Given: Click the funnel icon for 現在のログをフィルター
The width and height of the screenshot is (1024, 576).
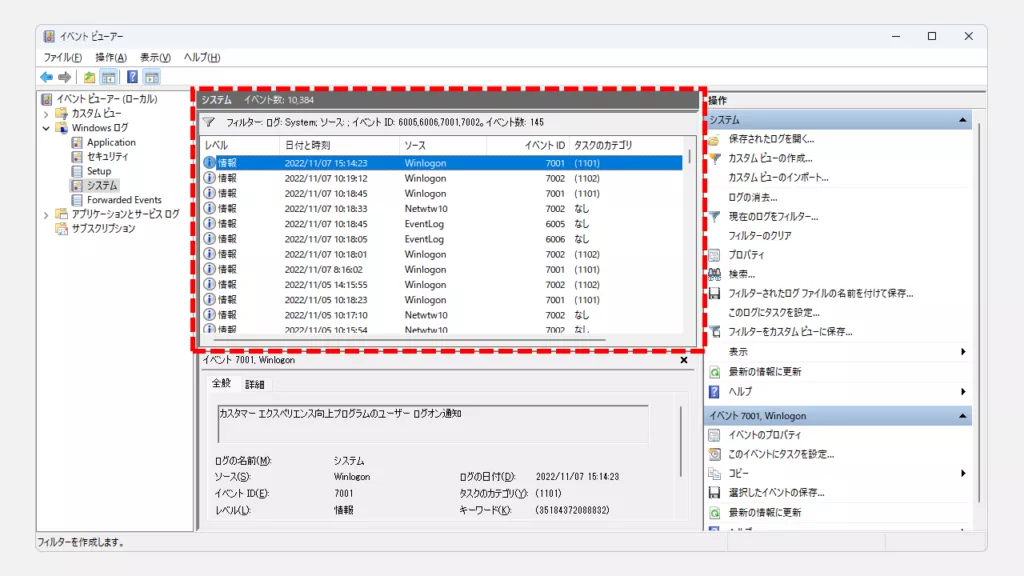Looking at the screenshot, I should click(x=714, y=216).
